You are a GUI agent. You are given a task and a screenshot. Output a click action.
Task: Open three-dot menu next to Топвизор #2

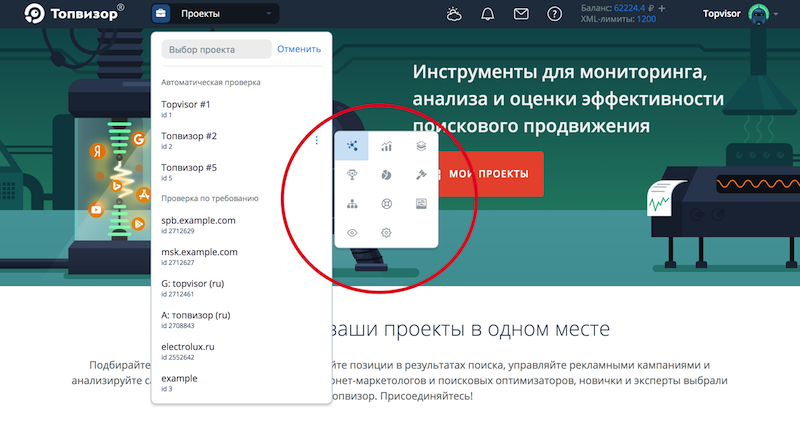click(317, 140)
